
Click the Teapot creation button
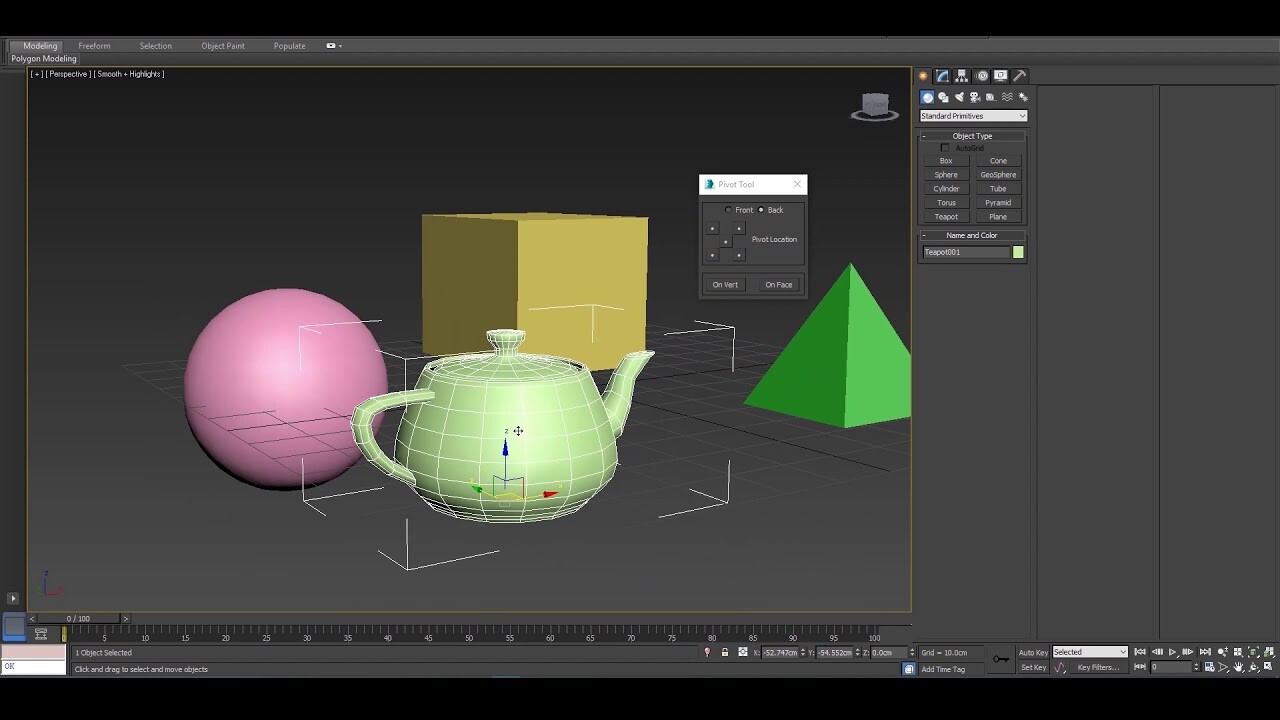tap(945, 216)
